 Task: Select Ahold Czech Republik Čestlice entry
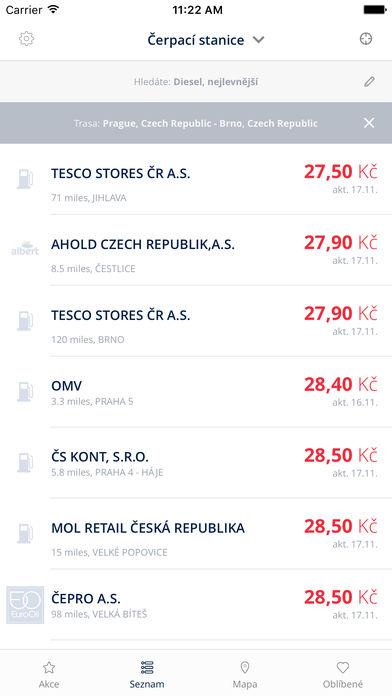(196, 250)
